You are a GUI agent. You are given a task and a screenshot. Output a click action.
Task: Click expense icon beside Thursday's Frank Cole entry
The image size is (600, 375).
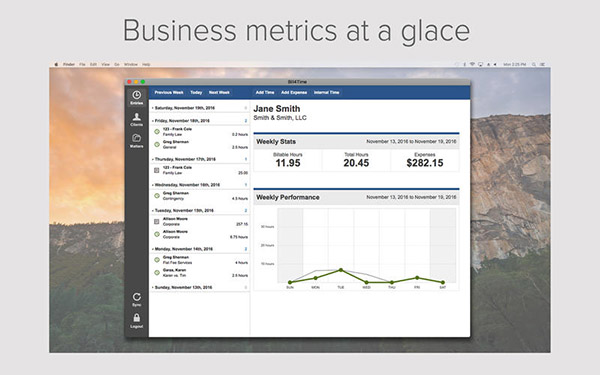157,170
